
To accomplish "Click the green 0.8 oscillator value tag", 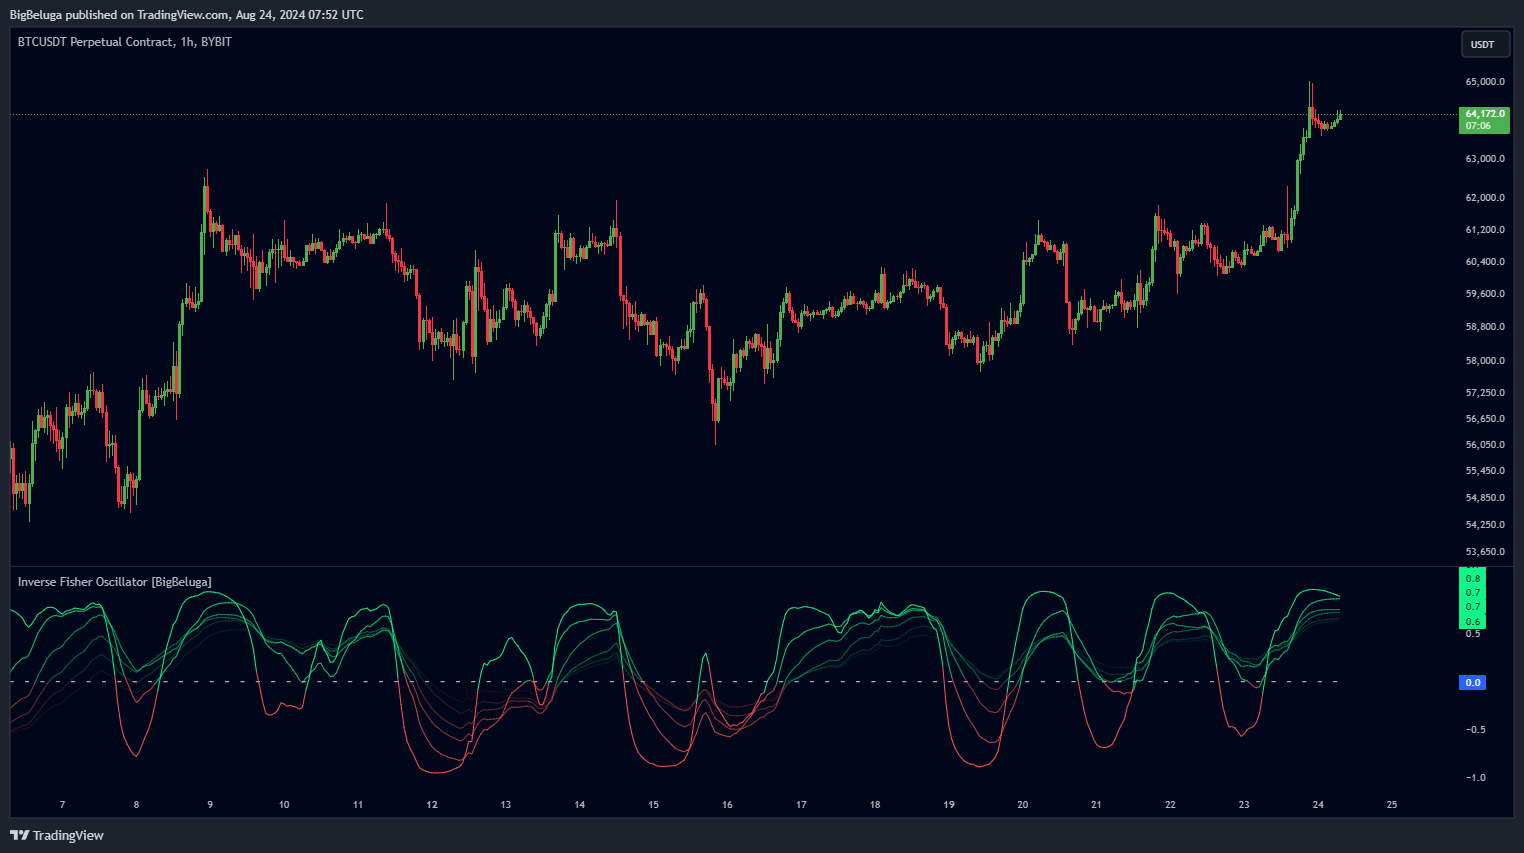I will pos(1472,579).
